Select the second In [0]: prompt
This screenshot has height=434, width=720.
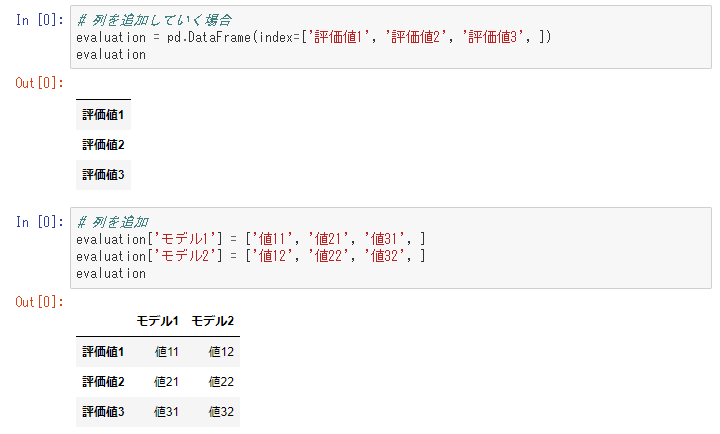tap(39, 222)
